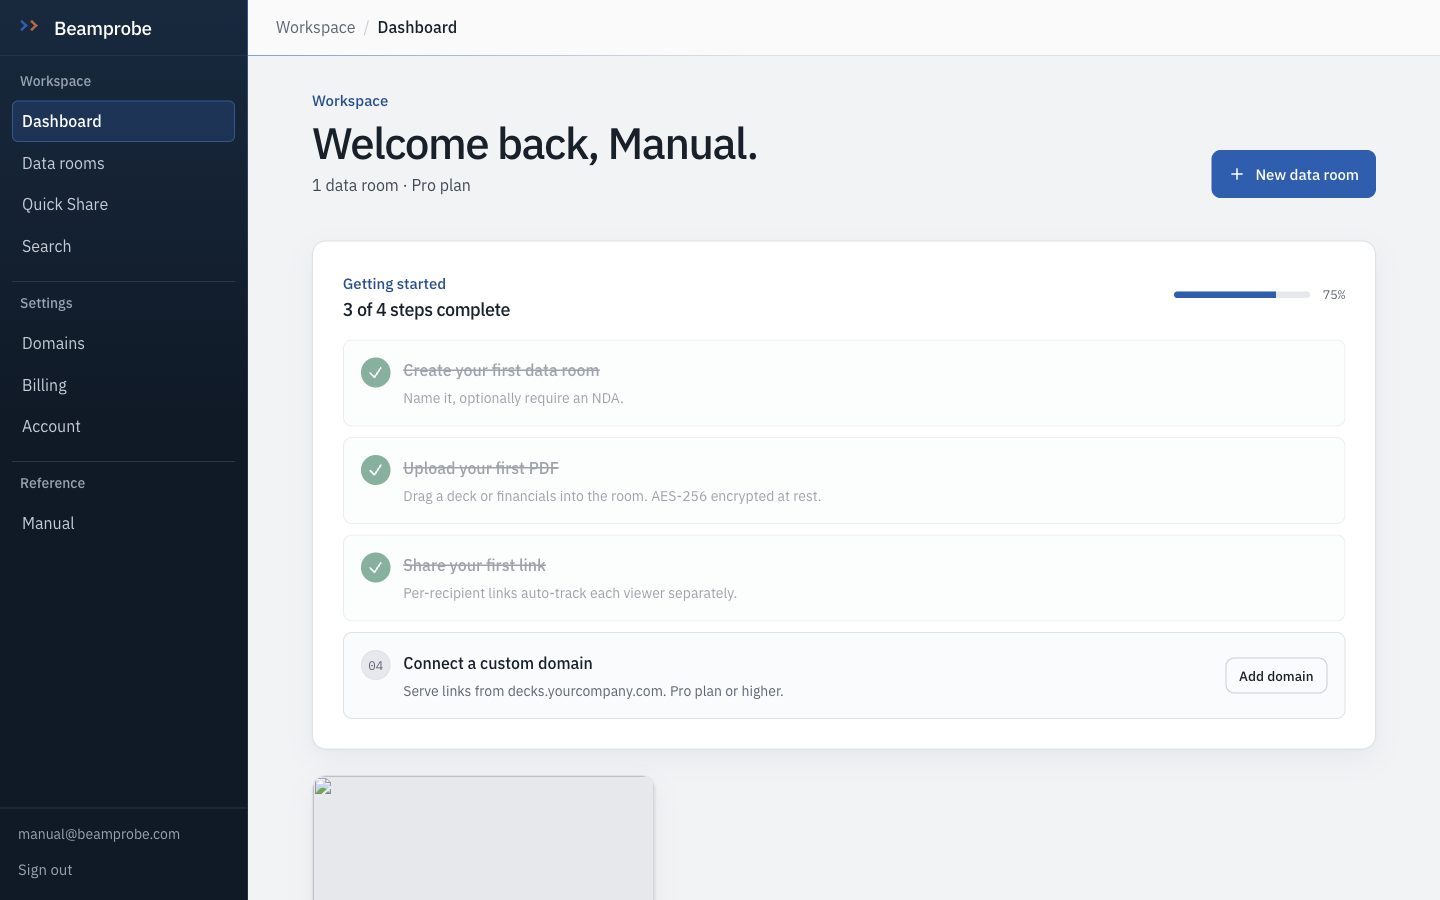This screenshot has height=900, width=1440.
Task: Click the Share your first link step title
Action: tap(474, 565)
